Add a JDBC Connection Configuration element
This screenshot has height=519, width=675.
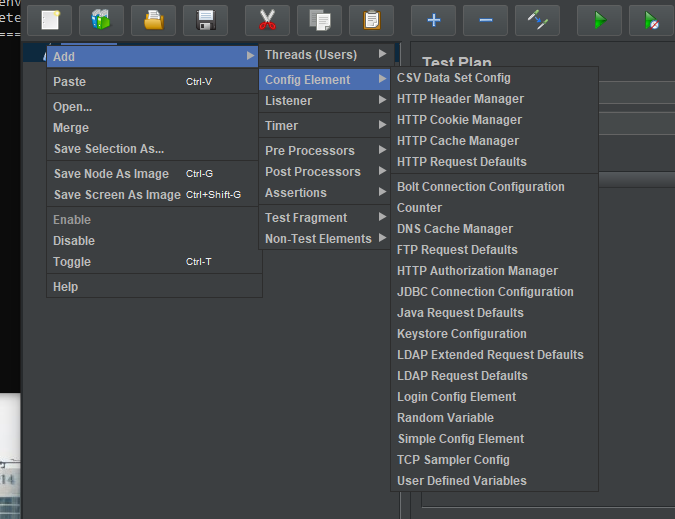pyautogui.click(x=485, y=292)
